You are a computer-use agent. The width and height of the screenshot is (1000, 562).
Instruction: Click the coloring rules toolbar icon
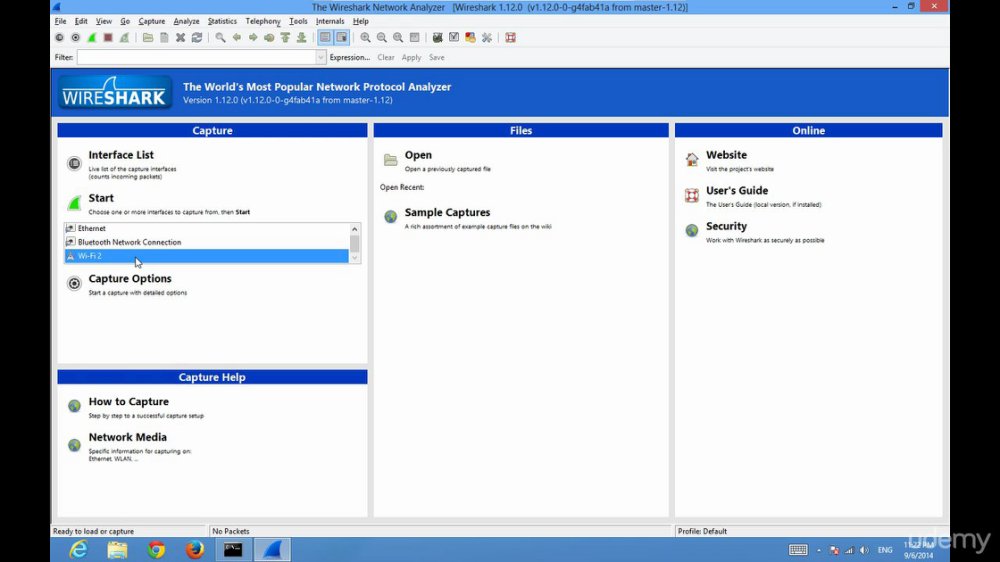[x=470, y=38]
